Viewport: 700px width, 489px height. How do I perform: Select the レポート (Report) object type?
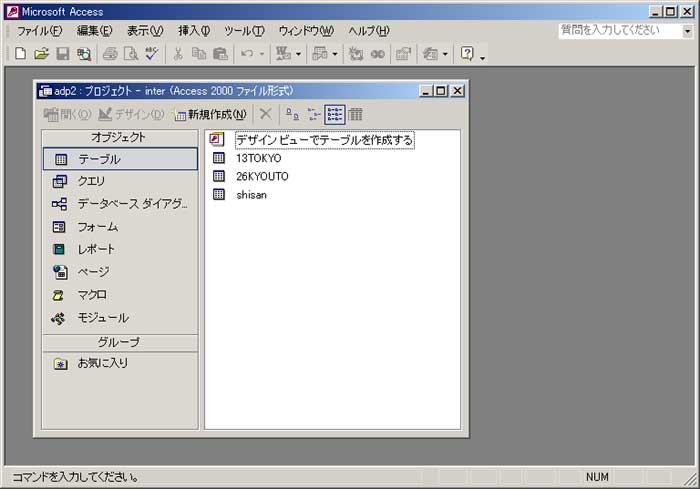(96, 249)
